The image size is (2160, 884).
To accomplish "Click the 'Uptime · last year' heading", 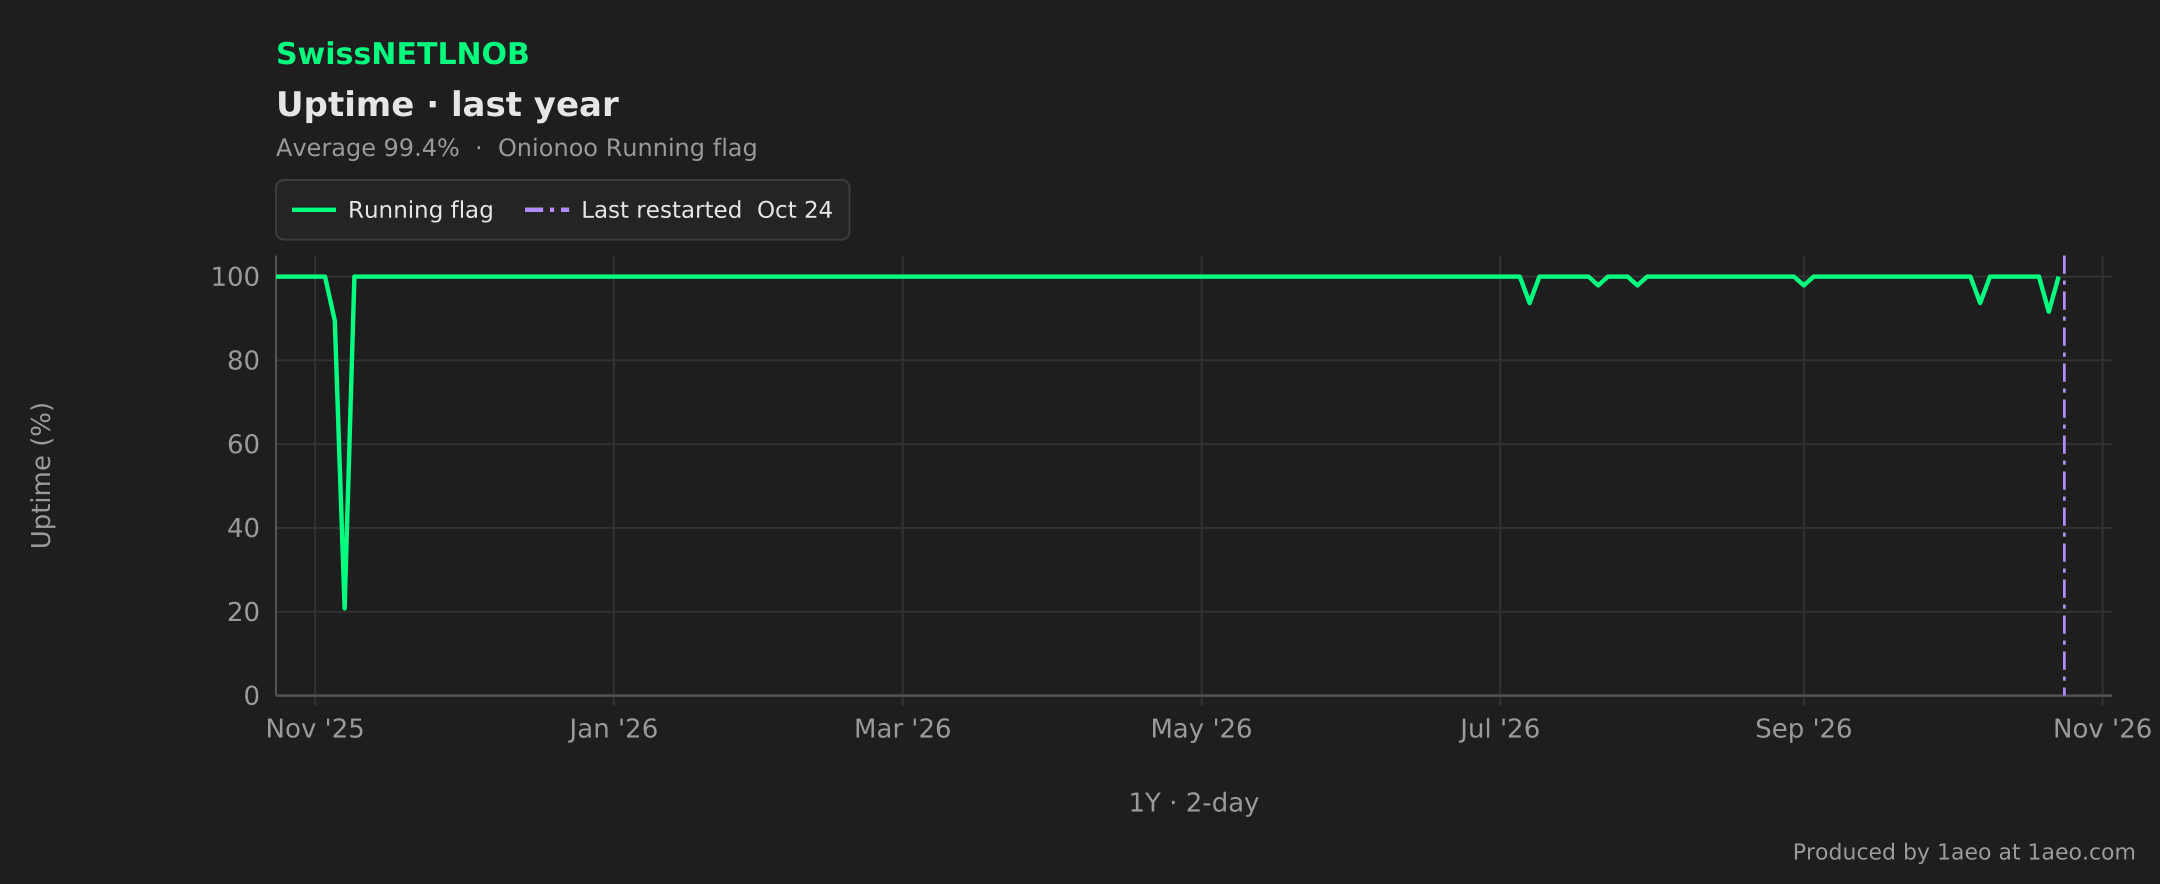I will pos(447,105).
